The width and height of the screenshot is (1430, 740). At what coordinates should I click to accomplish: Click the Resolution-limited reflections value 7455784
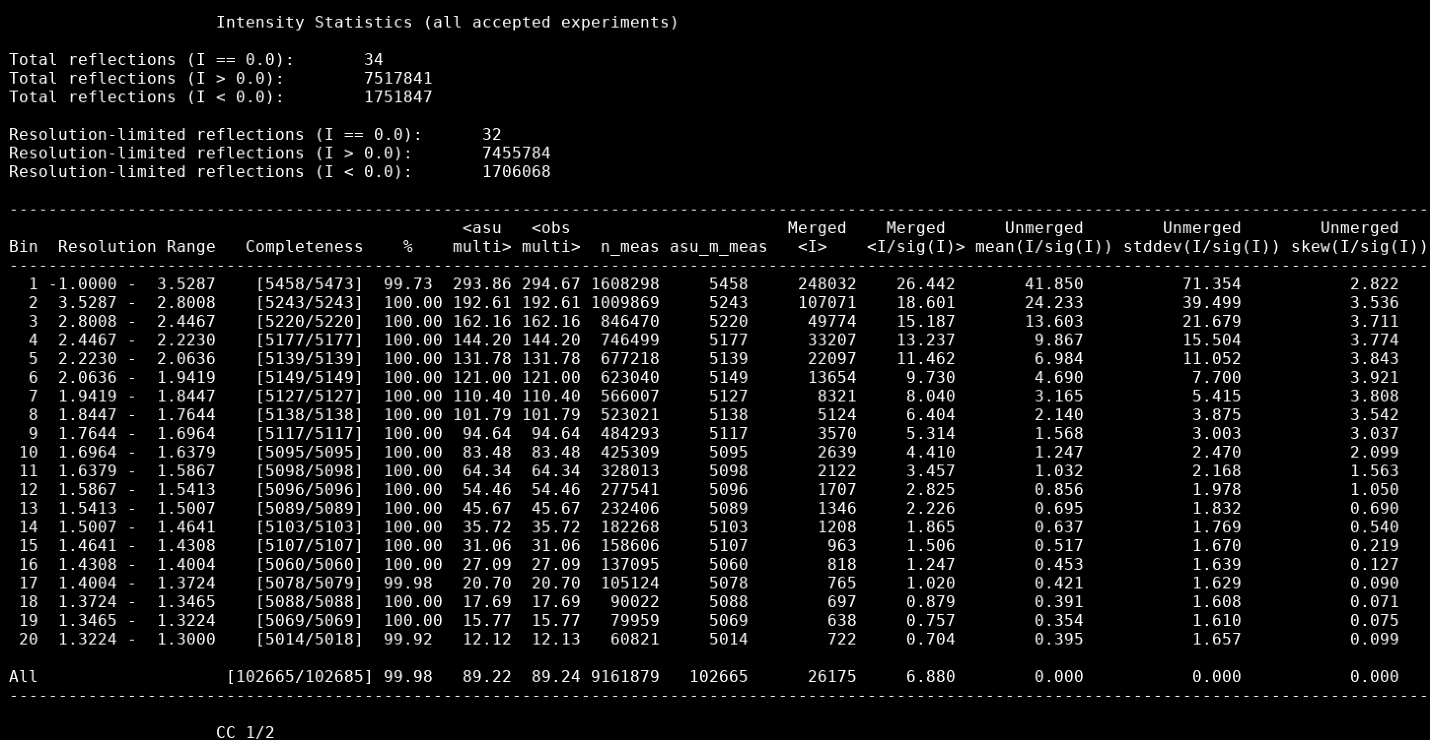516,153
